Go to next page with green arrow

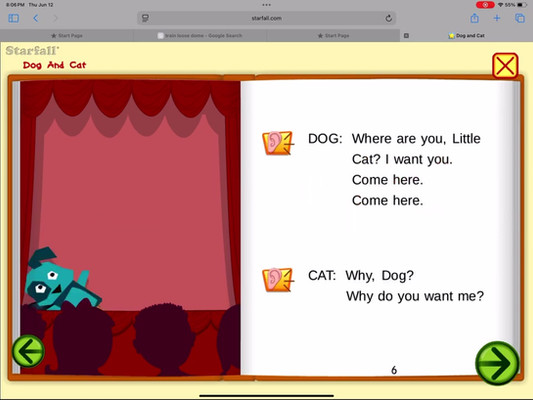497,363
